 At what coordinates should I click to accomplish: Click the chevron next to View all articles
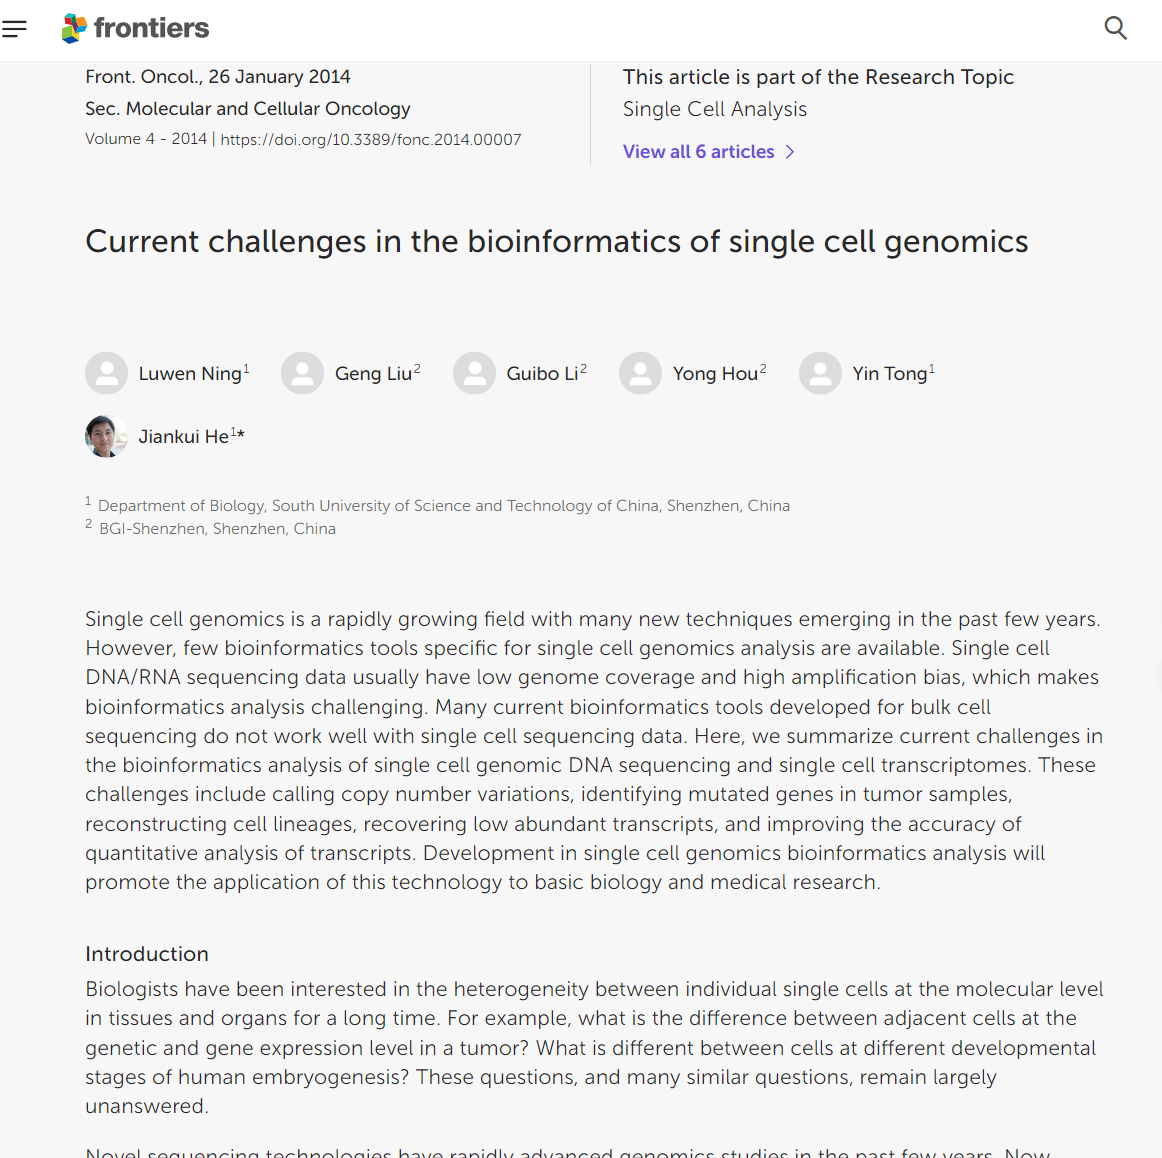click(x=790, y=152)
